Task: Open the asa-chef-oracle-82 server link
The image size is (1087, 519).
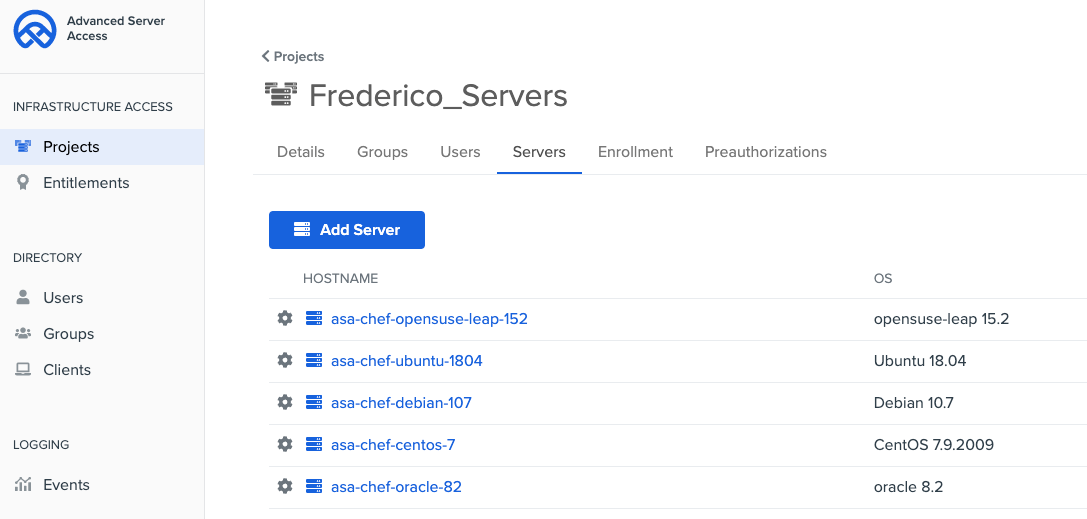Action: (396, 487)
